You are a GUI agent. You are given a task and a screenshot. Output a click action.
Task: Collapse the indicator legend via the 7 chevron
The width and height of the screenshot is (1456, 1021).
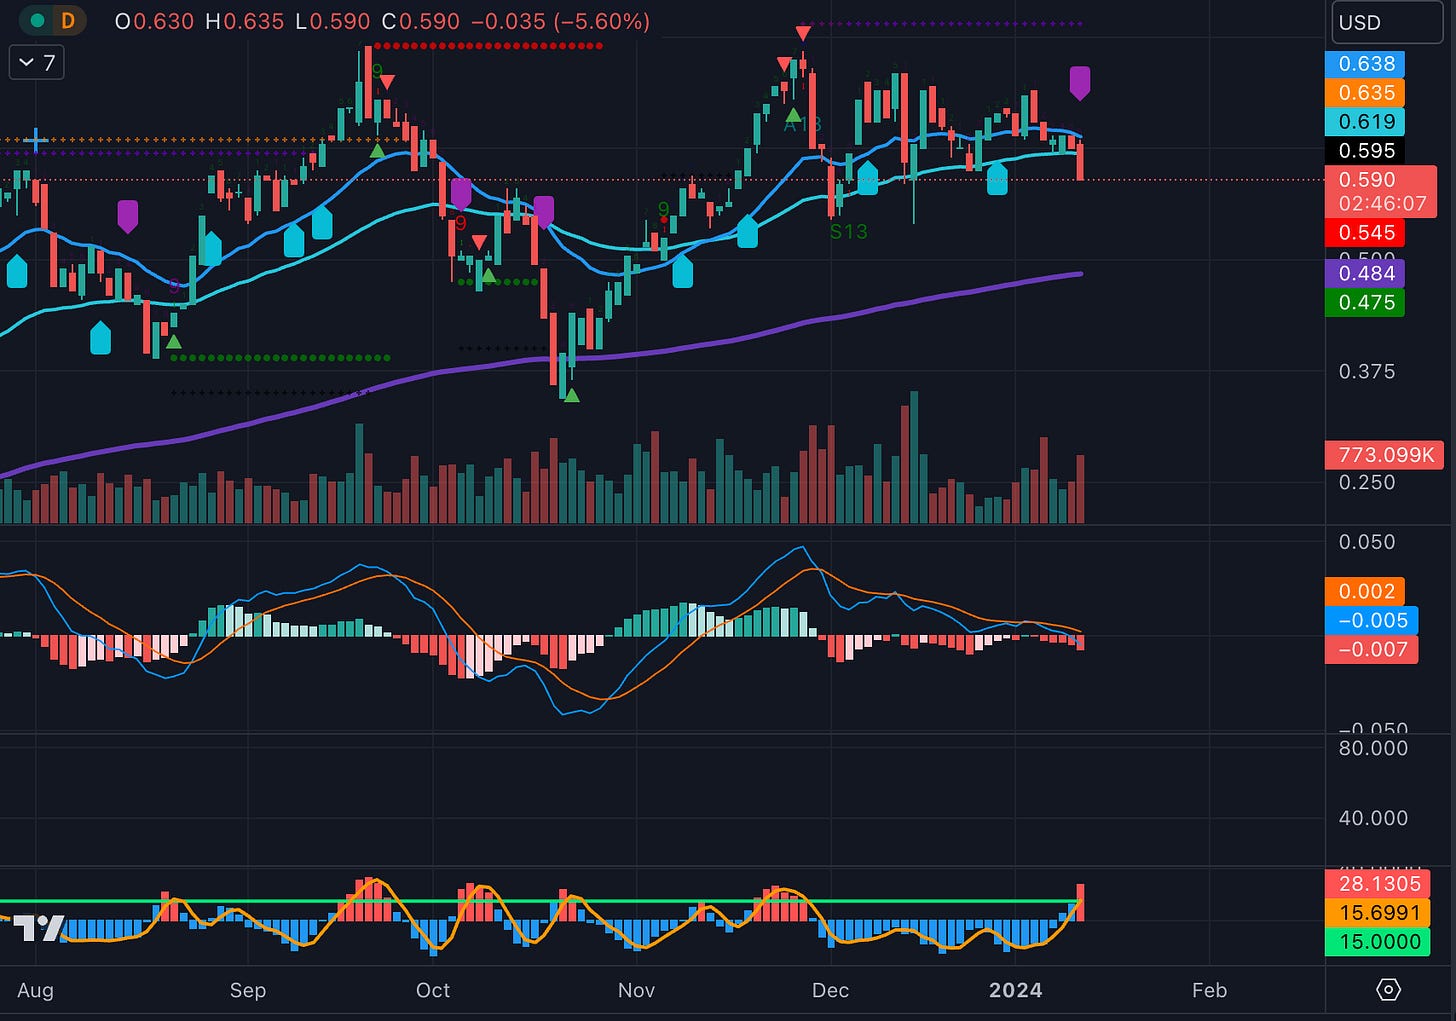click(x=35, y=62)
